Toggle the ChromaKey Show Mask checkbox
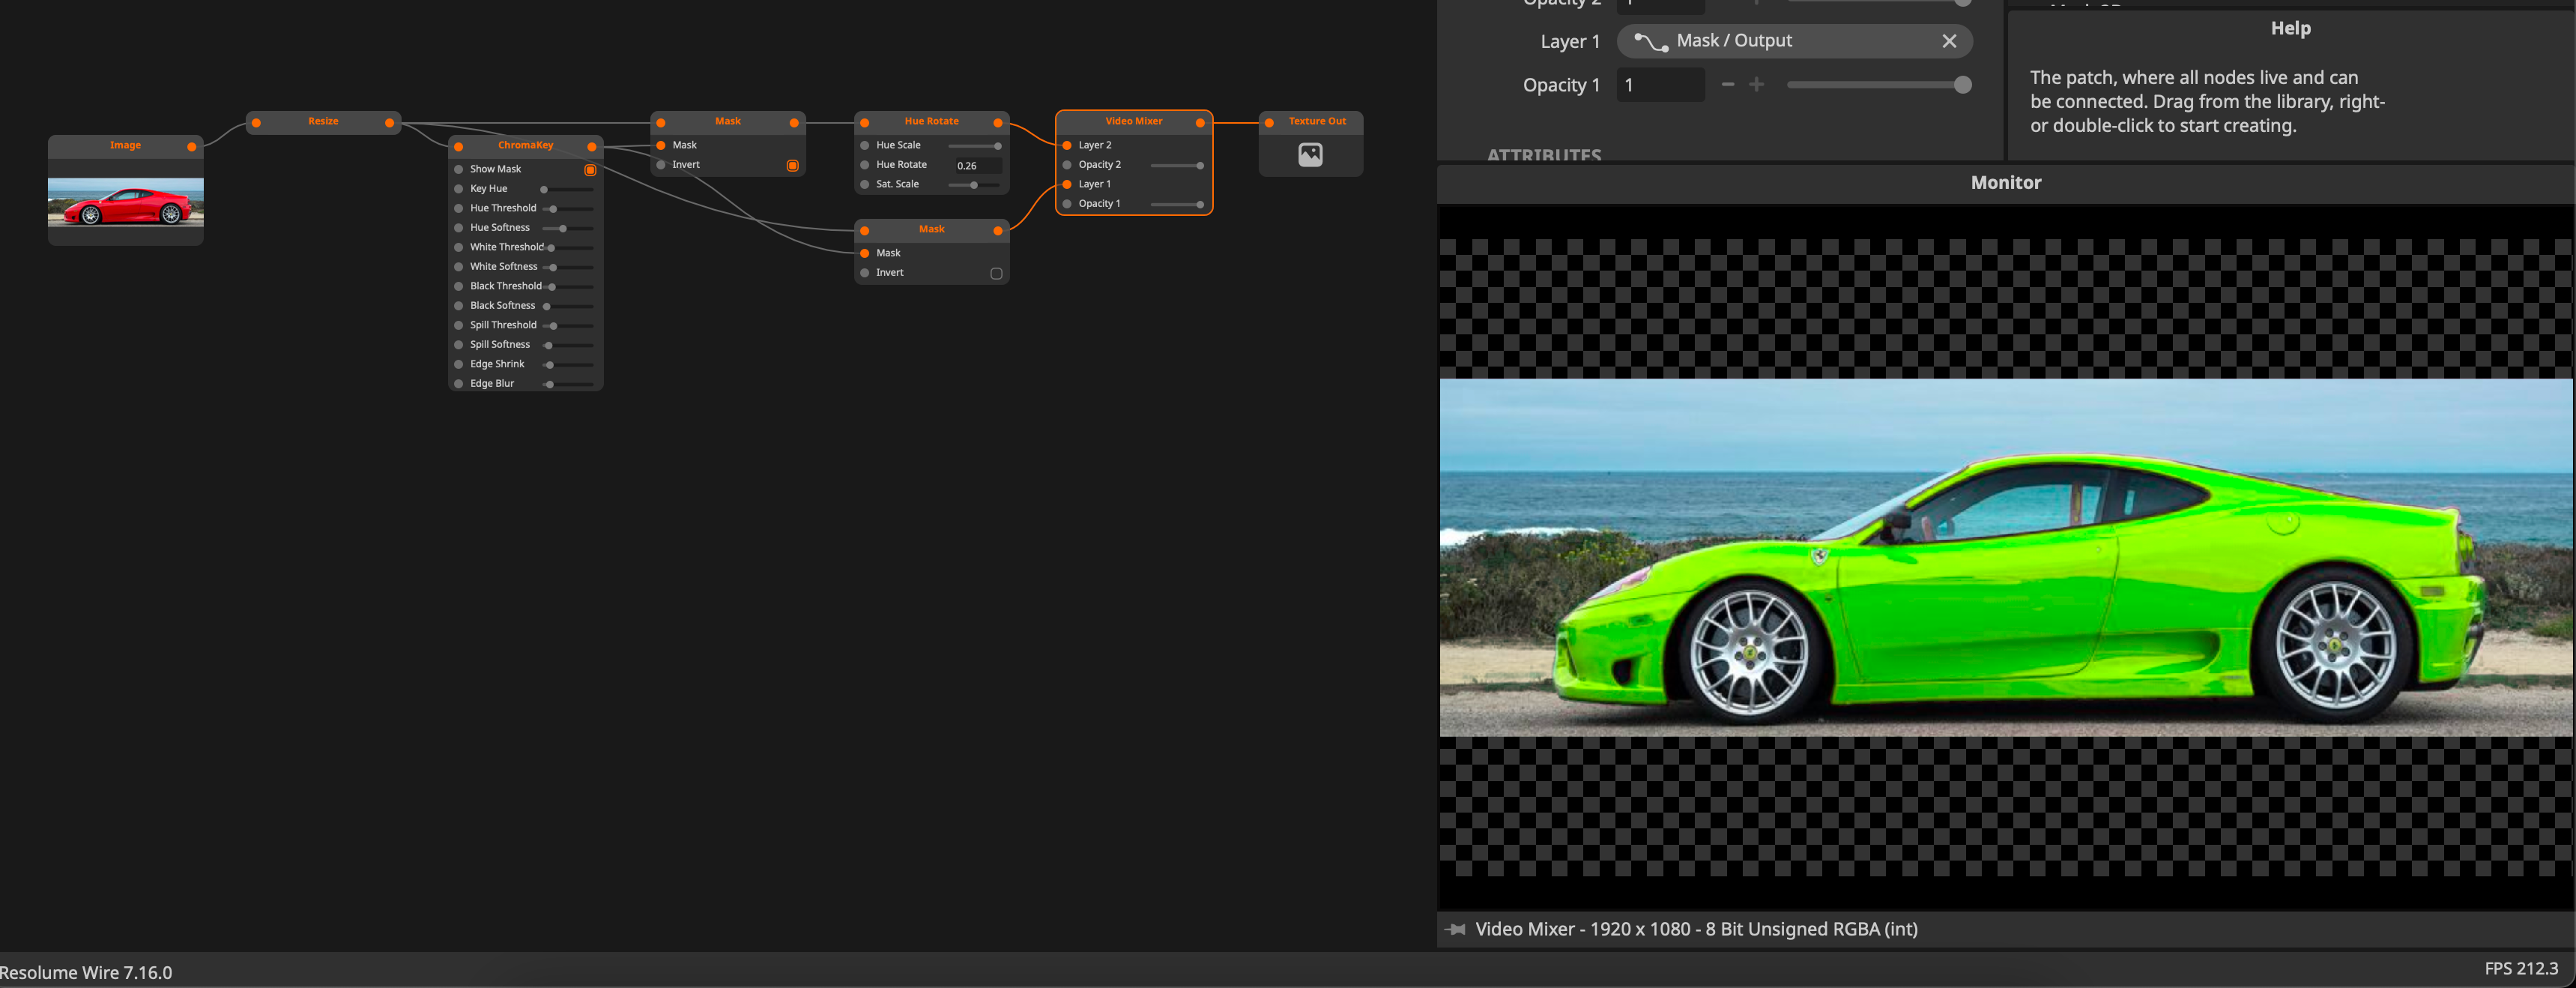The height and width of the screenshot is (988, 2576). pos(590,170)
